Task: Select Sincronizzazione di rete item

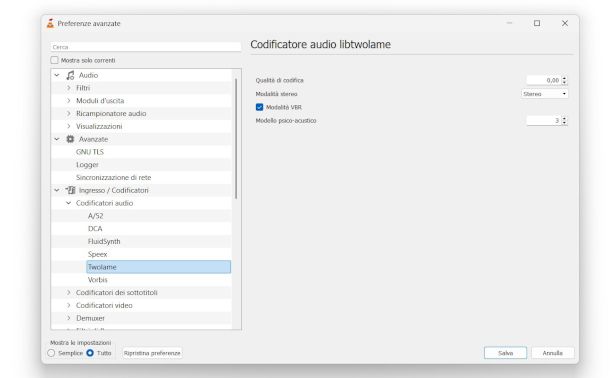Action: 114,177
